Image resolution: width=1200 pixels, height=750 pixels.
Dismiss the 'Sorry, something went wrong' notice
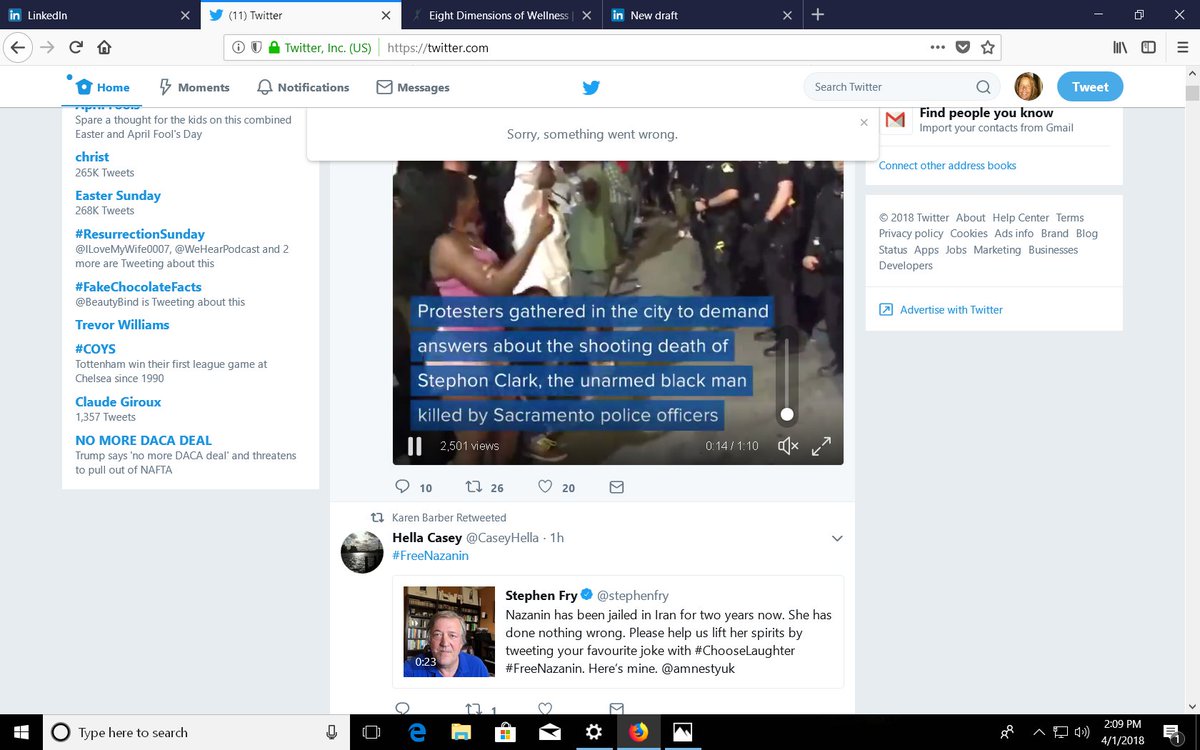pos(864,122)
